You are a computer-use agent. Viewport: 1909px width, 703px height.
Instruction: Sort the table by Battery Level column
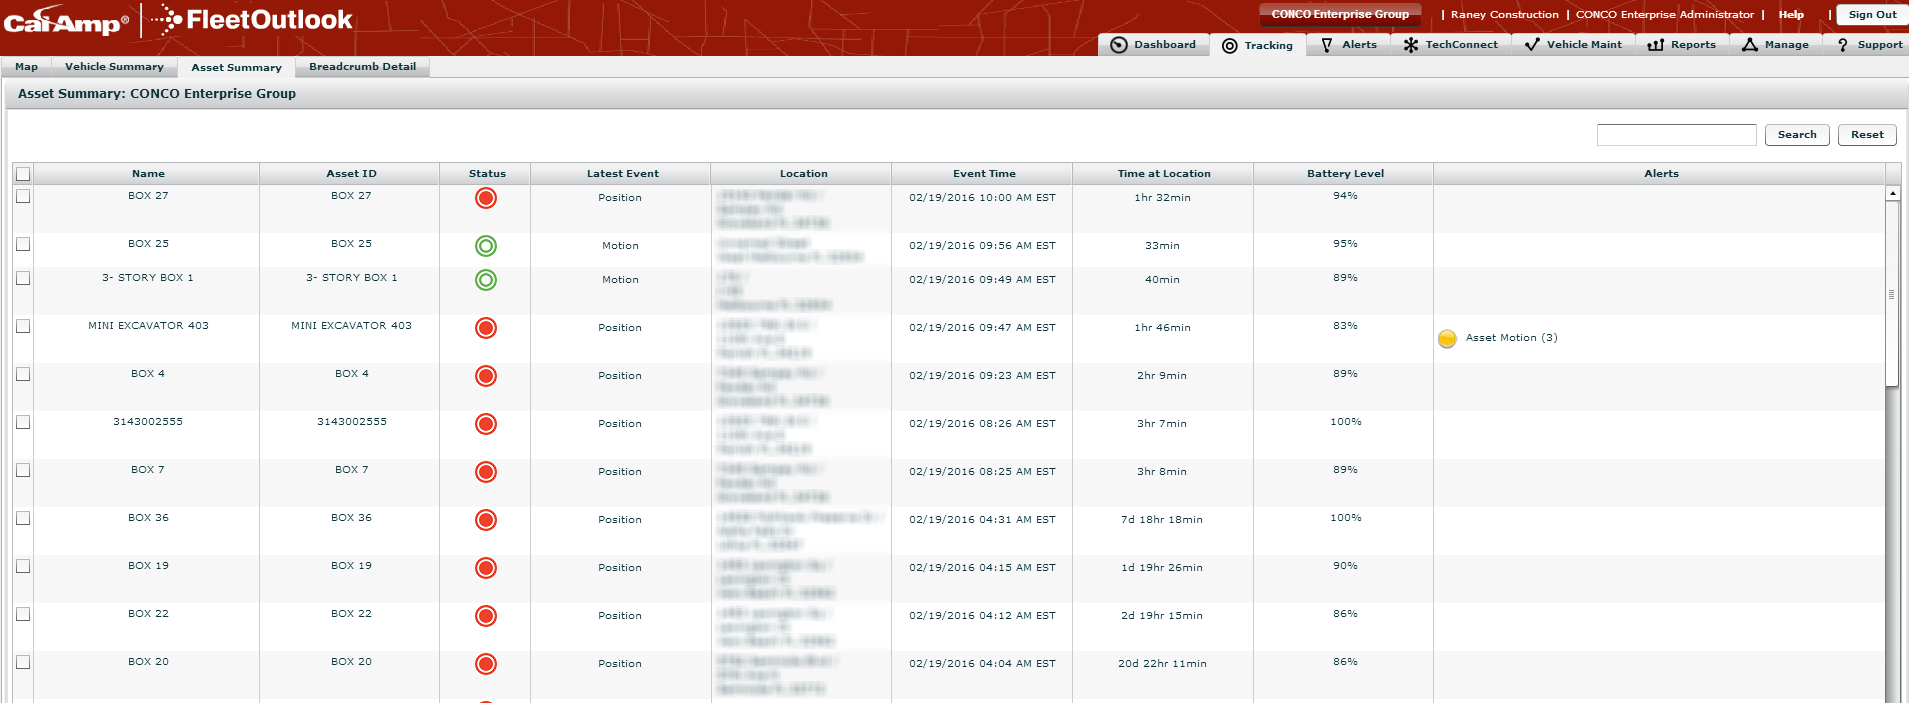pyautogui.click(x=1344, y=174)
